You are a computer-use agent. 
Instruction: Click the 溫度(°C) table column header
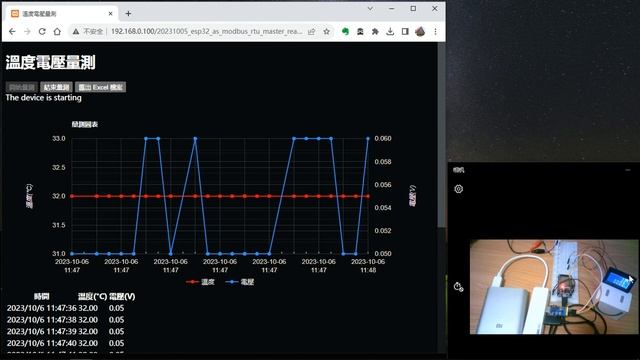tap(93, 296)
